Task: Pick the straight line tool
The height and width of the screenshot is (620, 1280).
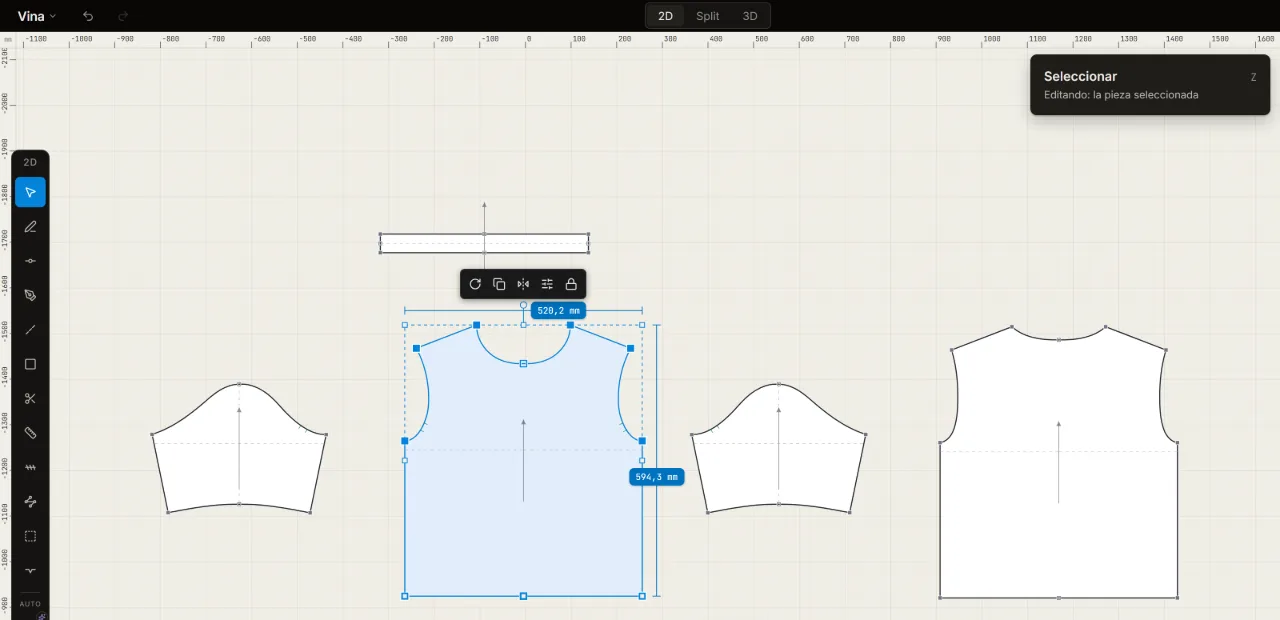Action: pos(30,330)
